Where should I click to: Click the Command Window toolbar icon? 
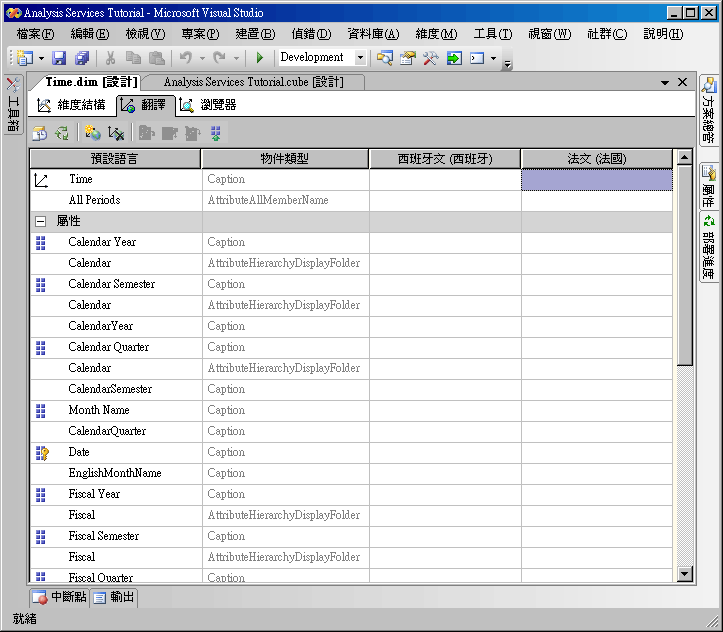(x=477, y=58)
